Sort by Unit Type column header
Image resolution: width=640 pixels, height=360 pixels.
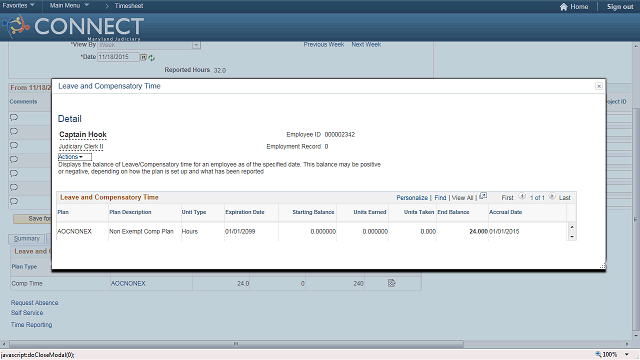click(194, 212)
